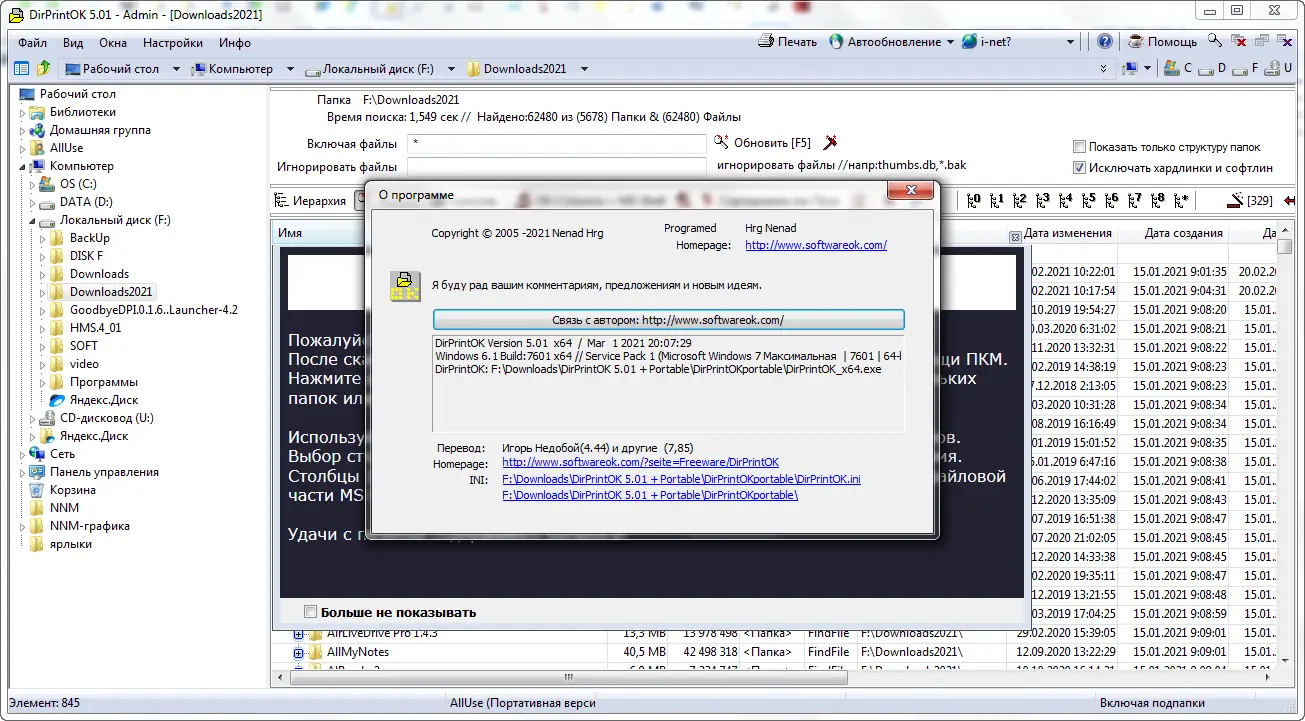Viewport: 1305px width, 721px height.
Task: Select the Панель управления tree item
Action: click(x=104, y=472)
